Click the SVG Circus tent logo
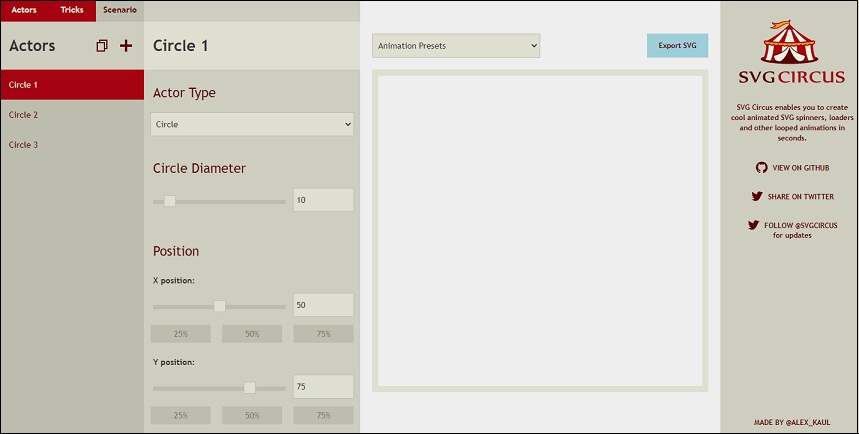The height and width of the screenshot is (434, 859). [x=791, y=53]
